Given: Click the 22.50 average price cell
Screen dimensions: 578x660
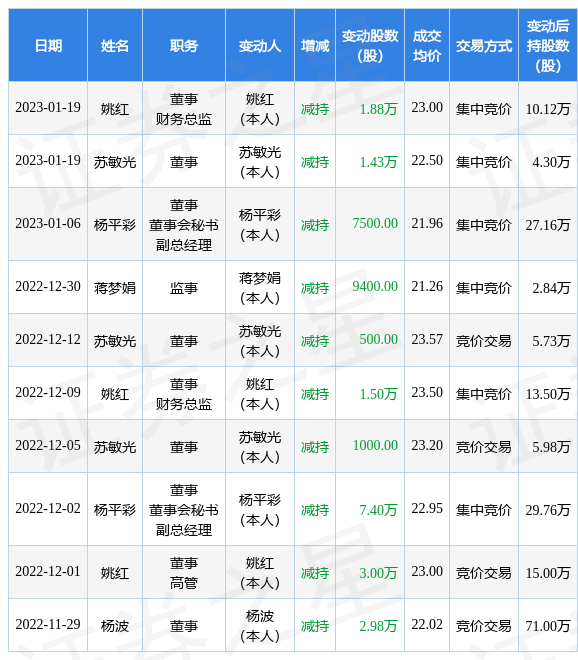Looking at the screenshot, I should click(x=427, y=161).
